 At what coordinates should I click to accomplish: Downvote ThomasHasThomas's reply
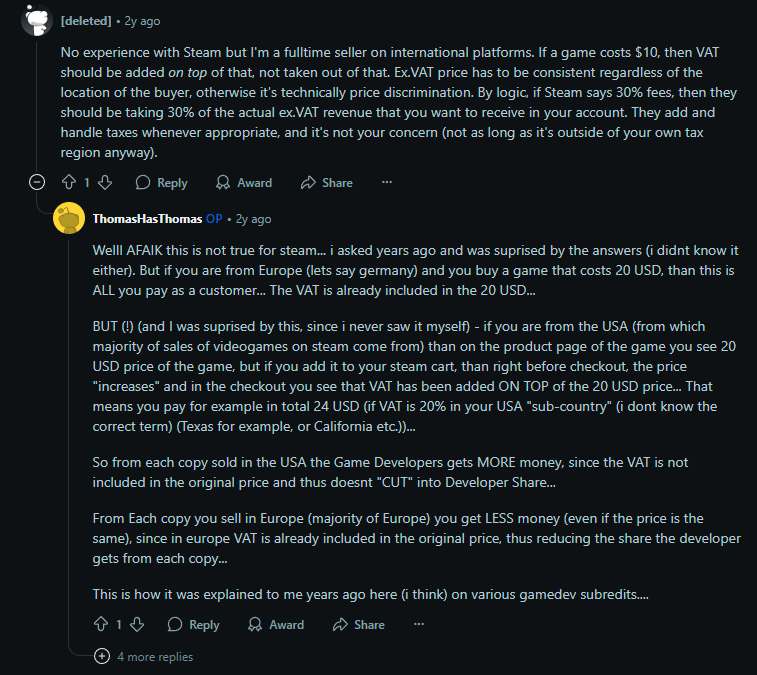point(137,625)
